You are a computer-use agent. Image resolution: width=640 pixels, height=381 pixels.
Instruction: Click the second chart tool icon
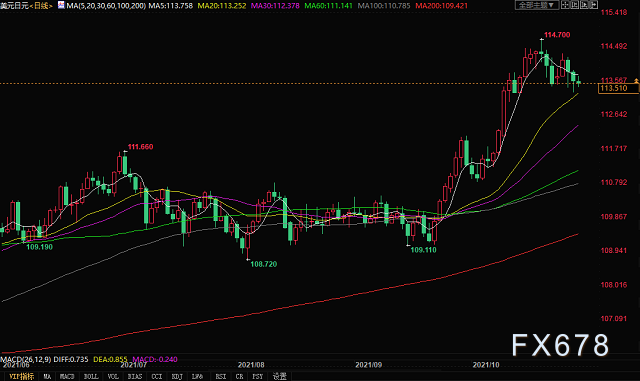pos(575,5)
